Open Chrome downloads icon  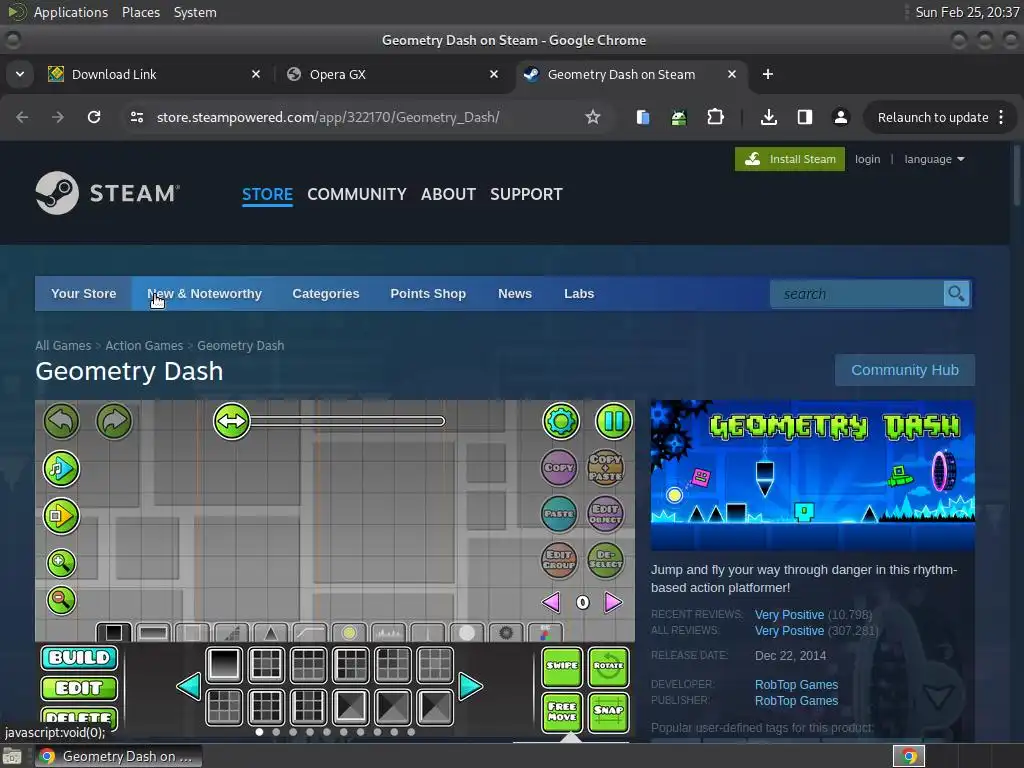coord(769,117)
